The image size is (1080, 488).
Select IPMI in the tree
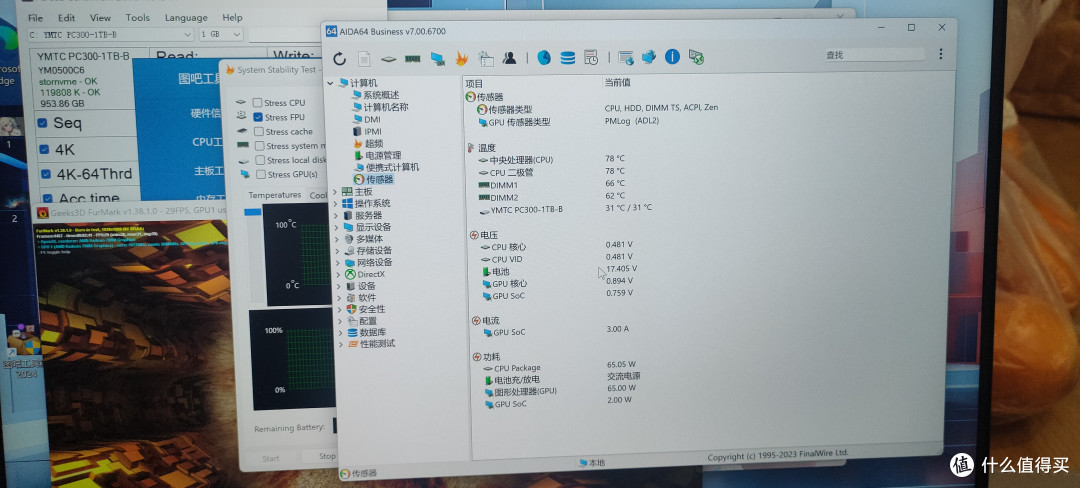pyautogui.click(x=373, y=131)
